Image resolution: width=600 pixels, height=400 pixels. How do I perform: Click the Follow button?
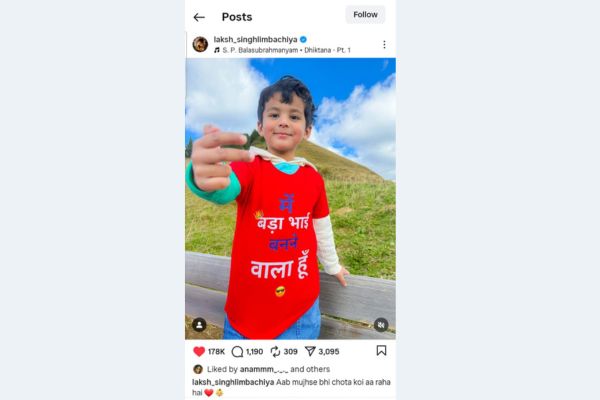tap(365, 15)
